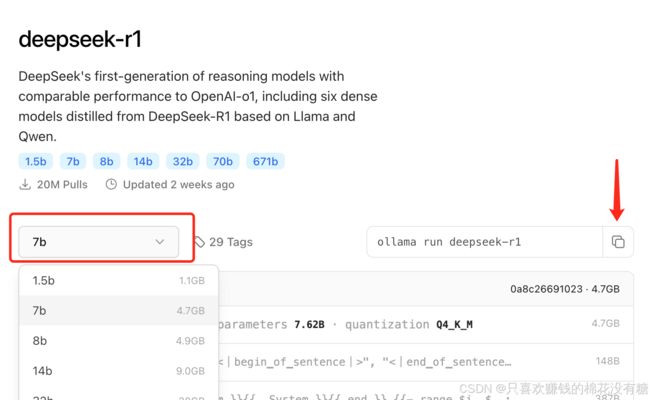Image resolution: width=650 pixels, height=400 pixels.
Task: Open the parameters 7.62B quantization row
Action: (426, 325)
